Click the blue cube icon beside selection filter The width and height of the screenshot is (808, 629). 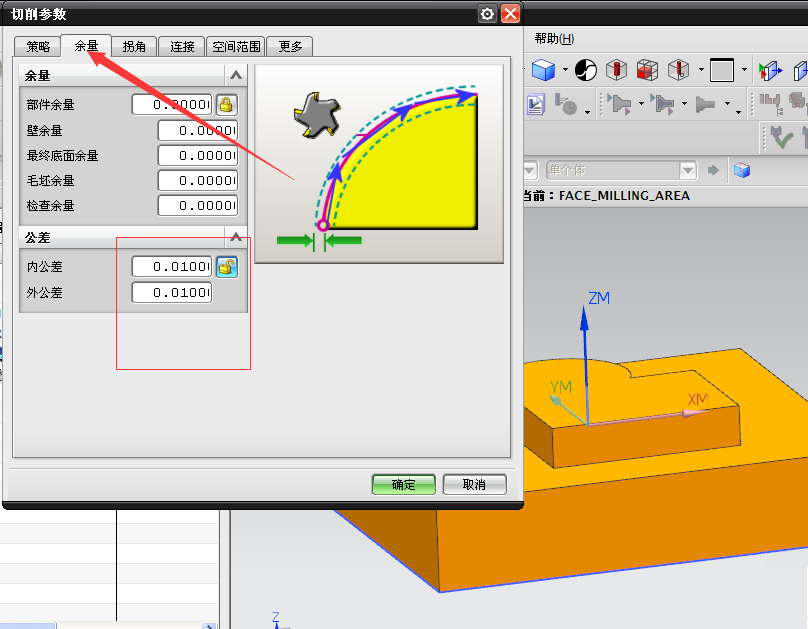pos(741,170)
